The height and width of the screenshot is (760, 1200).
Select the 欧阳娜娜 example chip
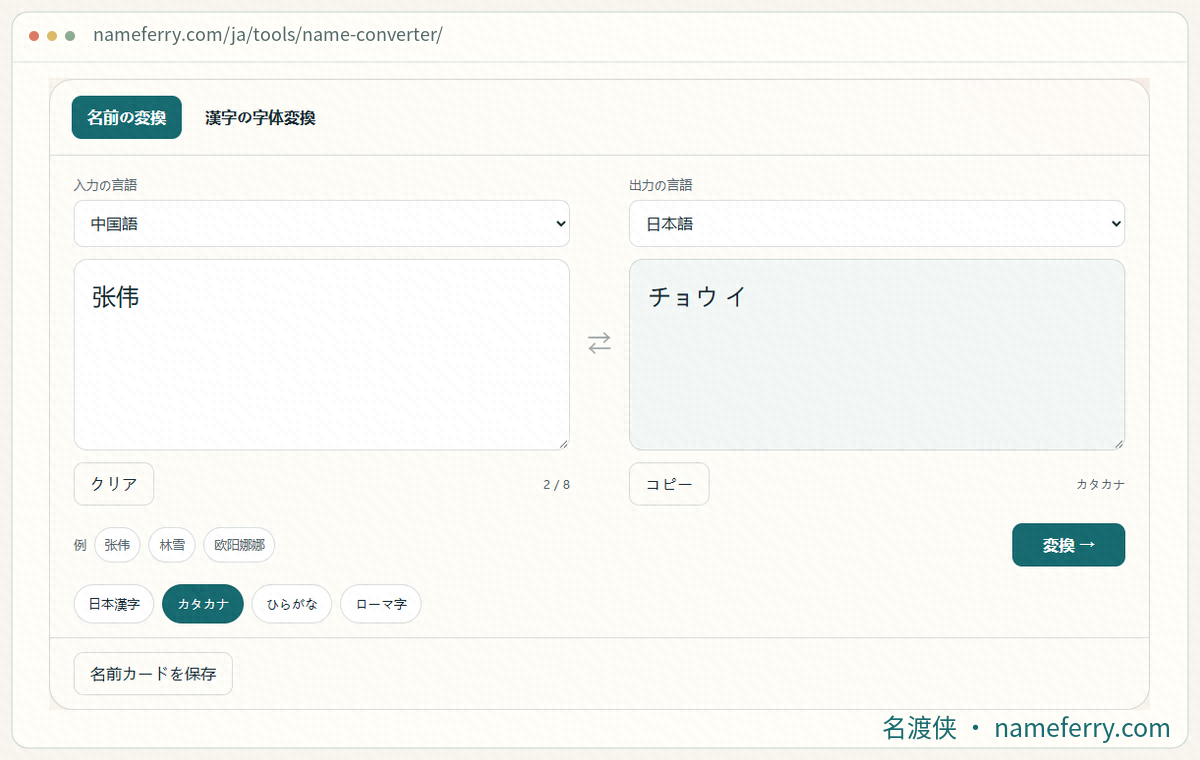pos(239,545)
